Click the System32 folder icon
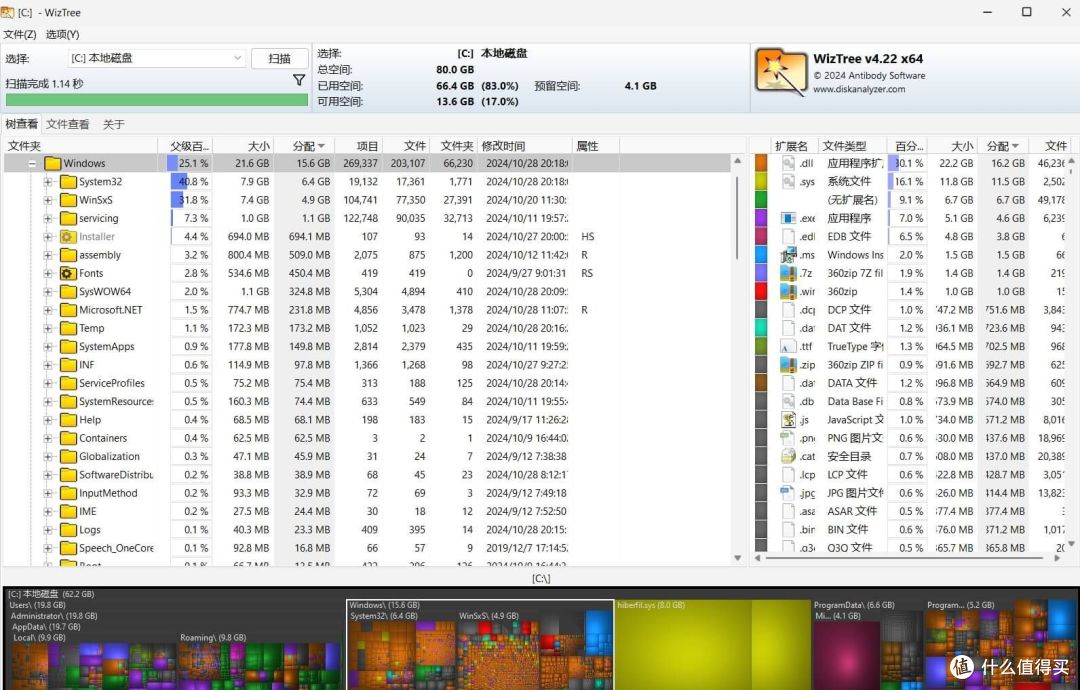Screen dimensions: 1080x690 [68, 182]
